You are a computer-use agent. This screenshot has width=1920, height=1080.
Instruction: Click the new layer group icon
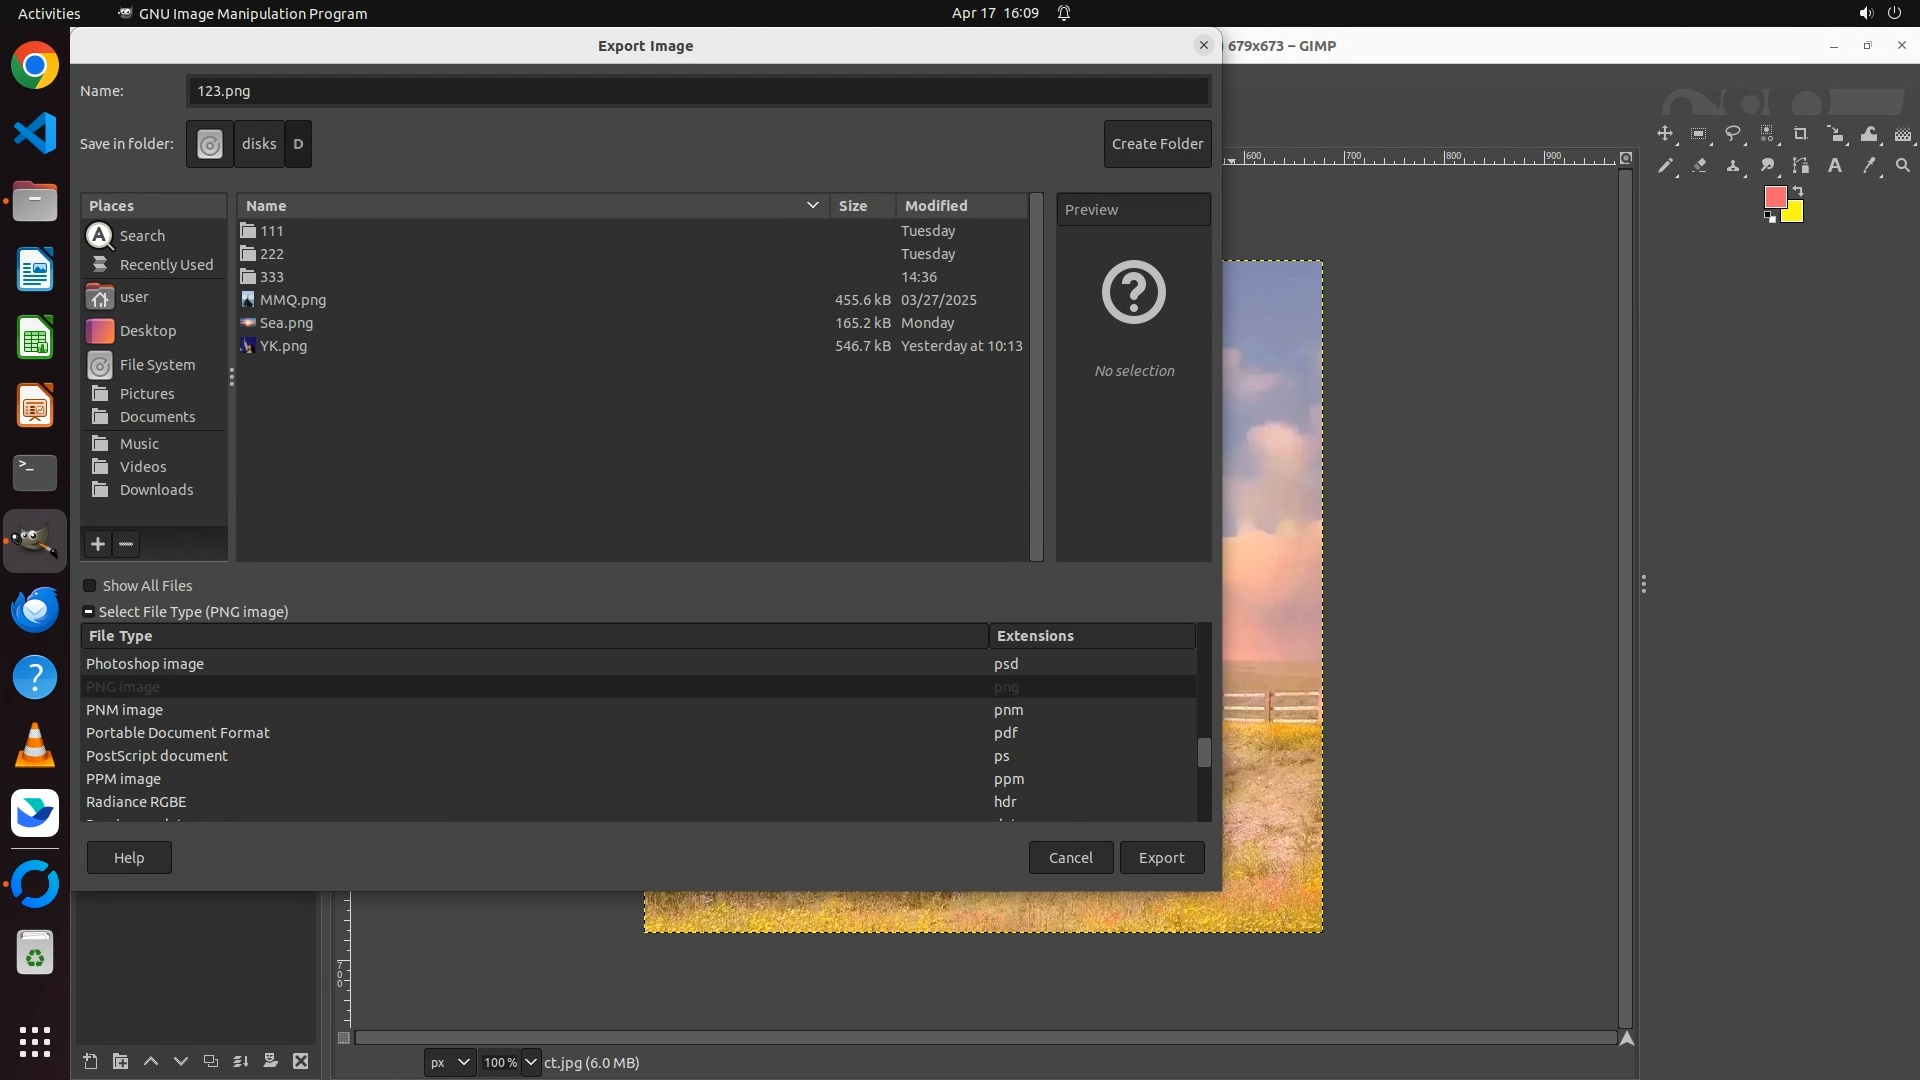click(x=120, y=1062)
